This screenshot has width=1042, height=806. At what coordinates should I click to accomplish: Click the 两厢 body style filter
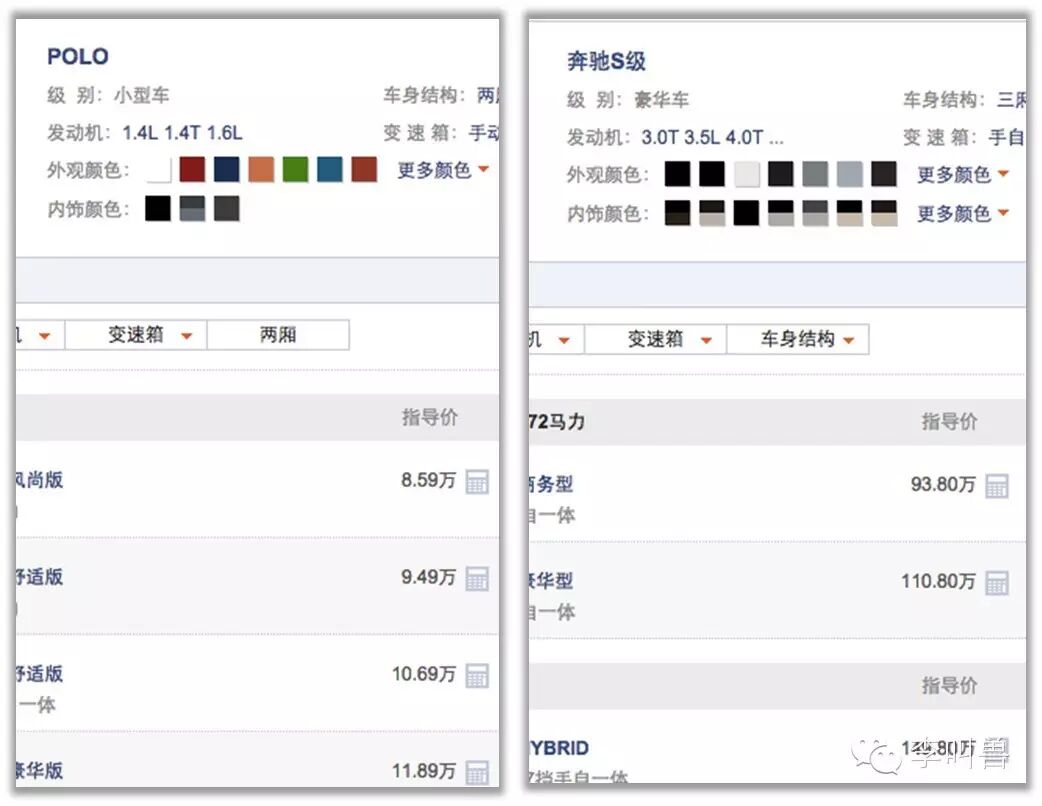(x=278, y=334)
